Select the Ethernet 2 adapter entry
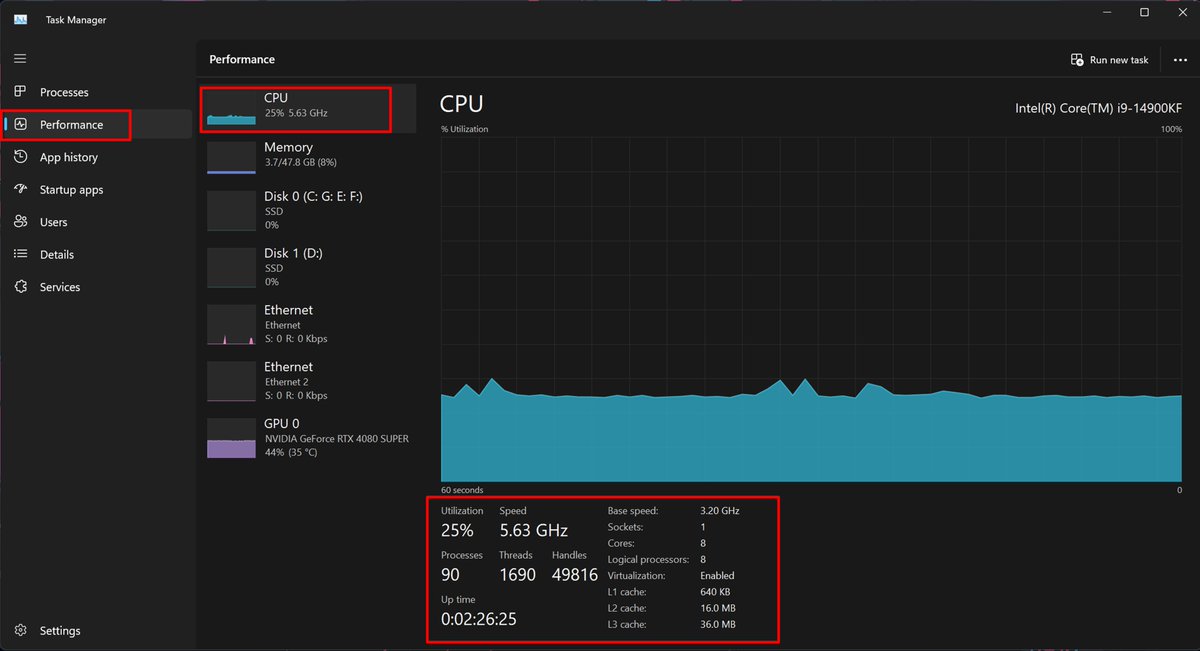Screen dimensions: 1200x651 [308, 382]
